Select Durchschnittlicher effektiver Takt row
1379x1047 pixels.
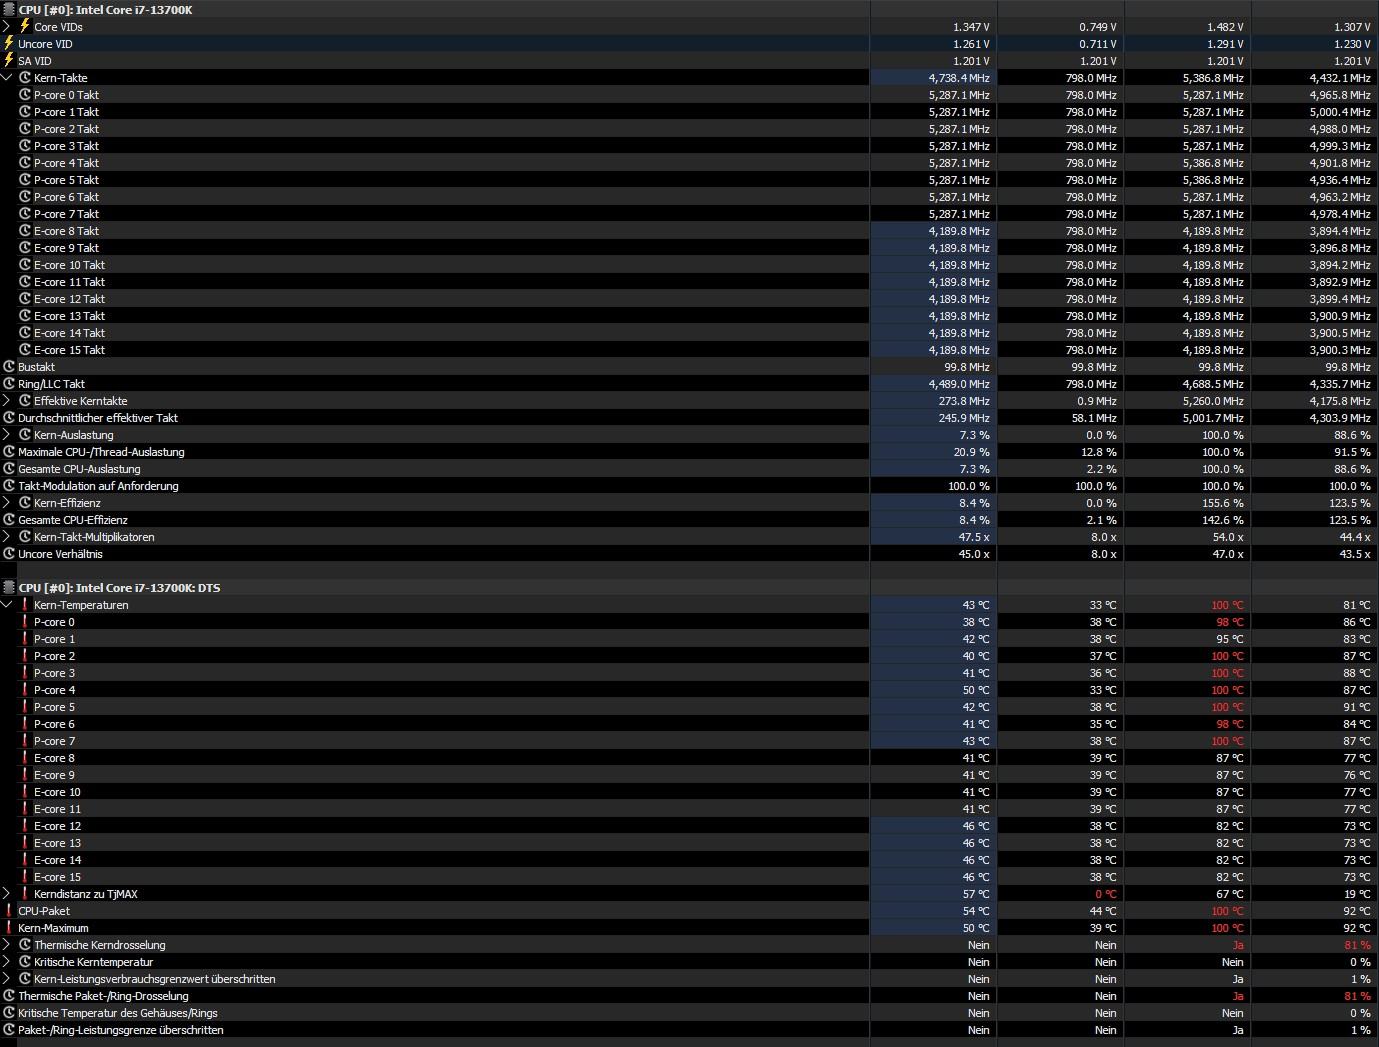pos(689,418)
